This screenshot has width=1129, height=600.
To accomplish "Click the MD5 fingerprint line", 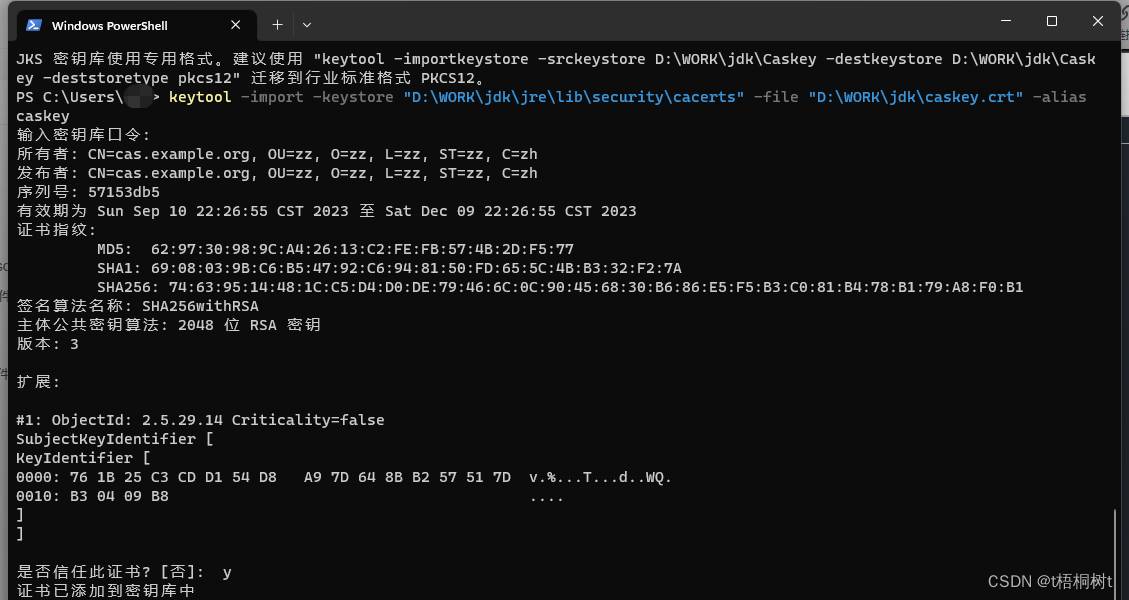I will click(335, 249).
